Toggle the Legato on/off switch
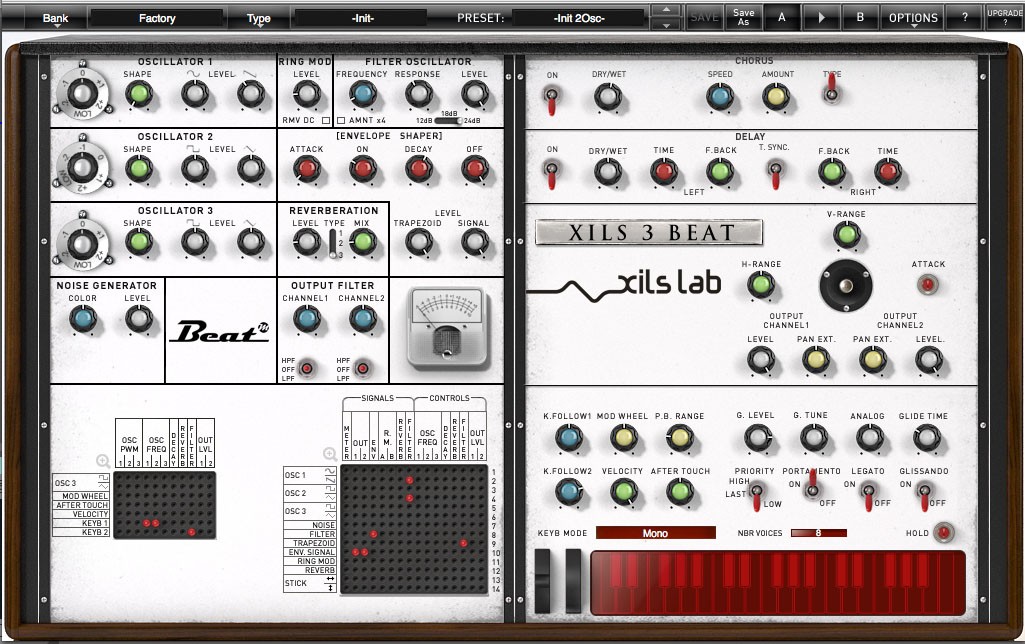This screenshot has height=644, width=1025. pos(868,494)
